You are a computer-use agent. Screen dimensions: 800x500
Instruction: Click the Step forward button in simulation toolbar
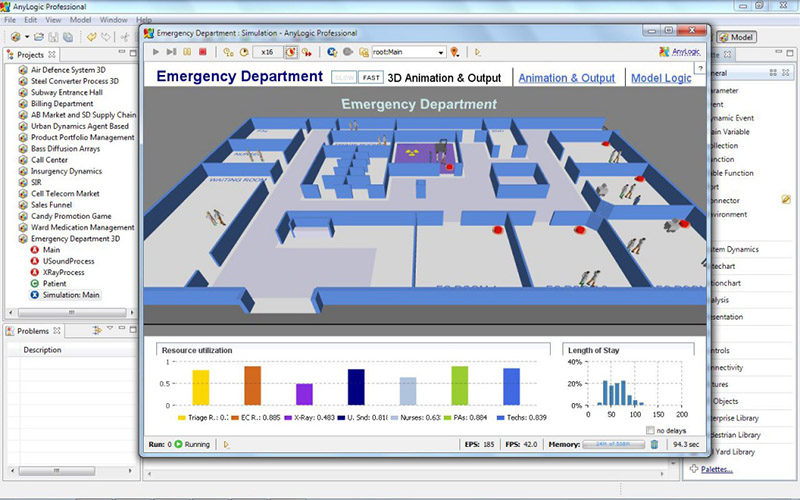pyautogui.click(x=171, y=52)
